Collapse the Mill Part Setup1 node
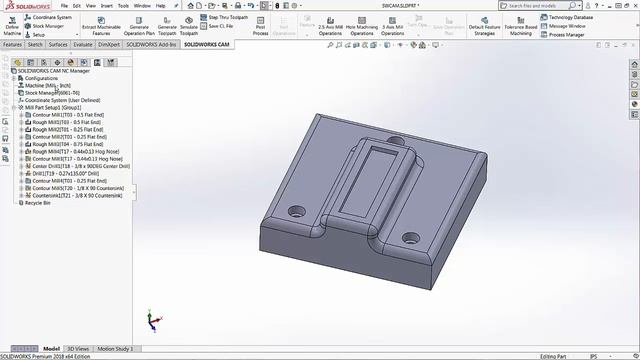Screen dimensions: 640x360 14,107
